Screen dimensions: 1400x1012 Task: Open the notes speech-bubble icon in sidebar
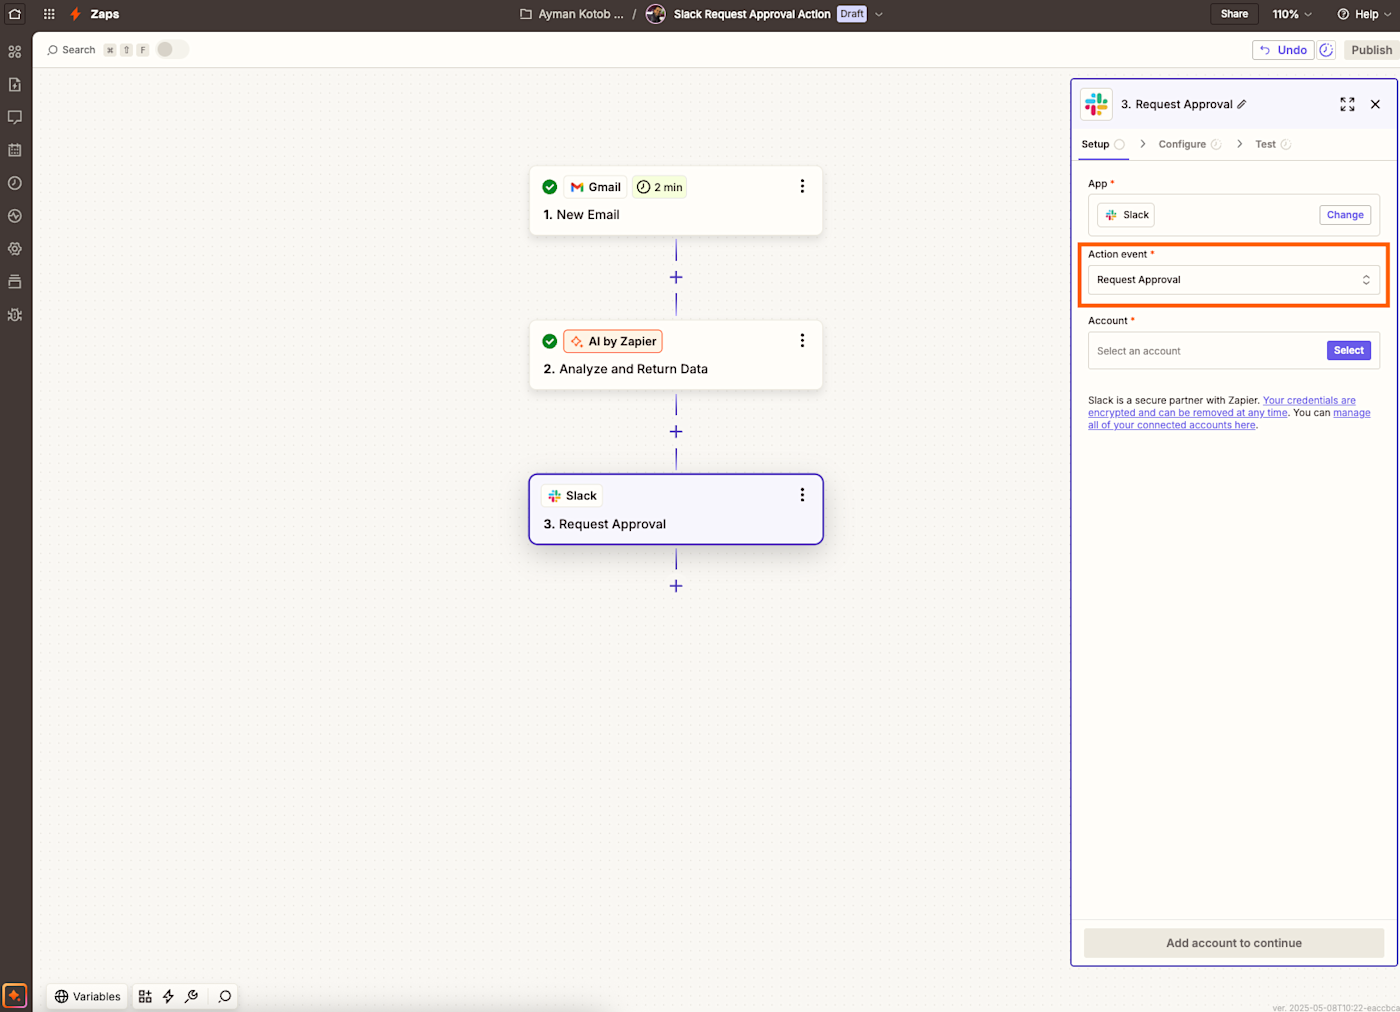tap(15, 118)
